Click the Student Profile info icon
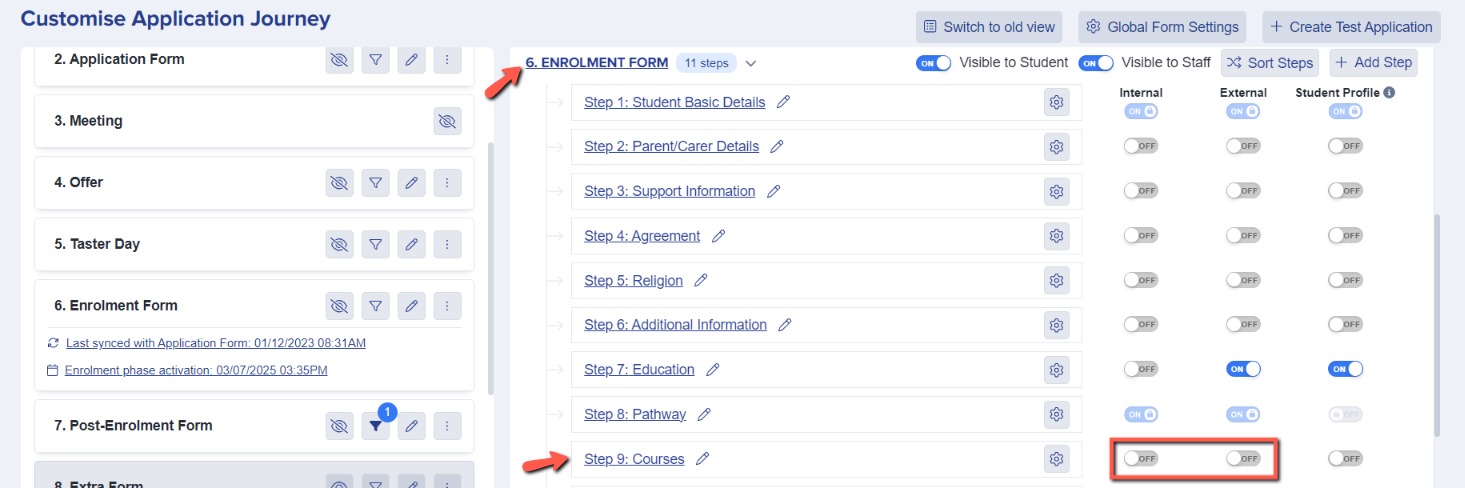The width and height of the screenshot is (1465, 488). click(x=1389, y=93)
